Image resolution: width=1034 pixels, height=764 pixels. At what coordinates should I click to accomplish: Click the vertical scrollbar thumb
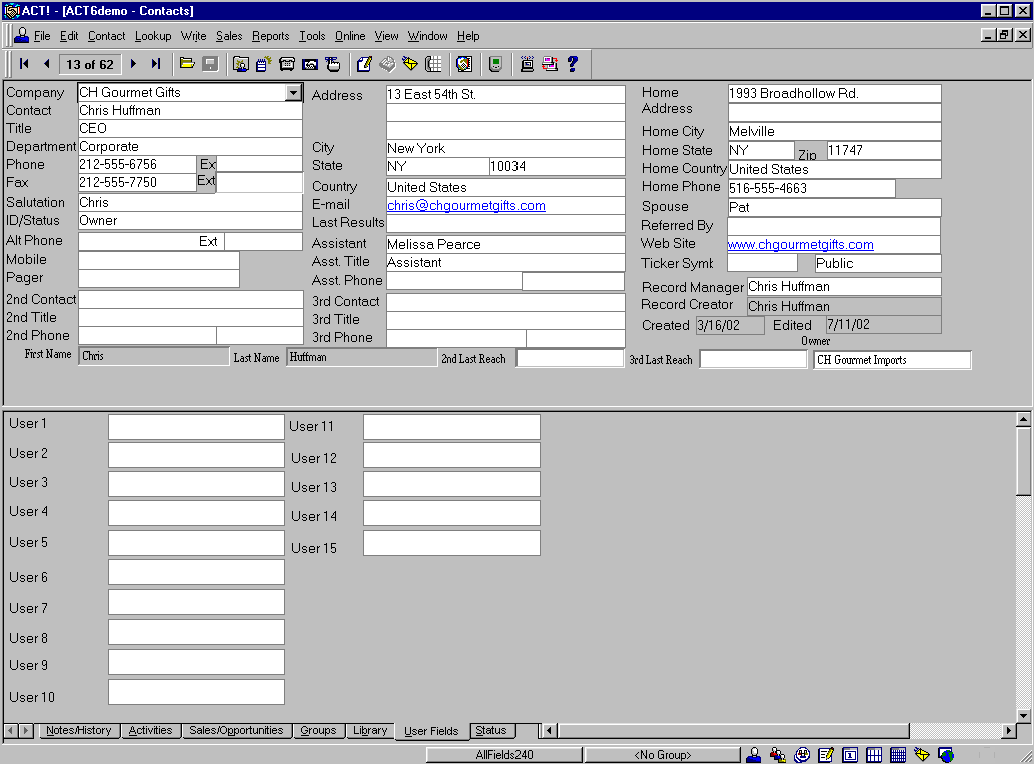[1023, 461]
